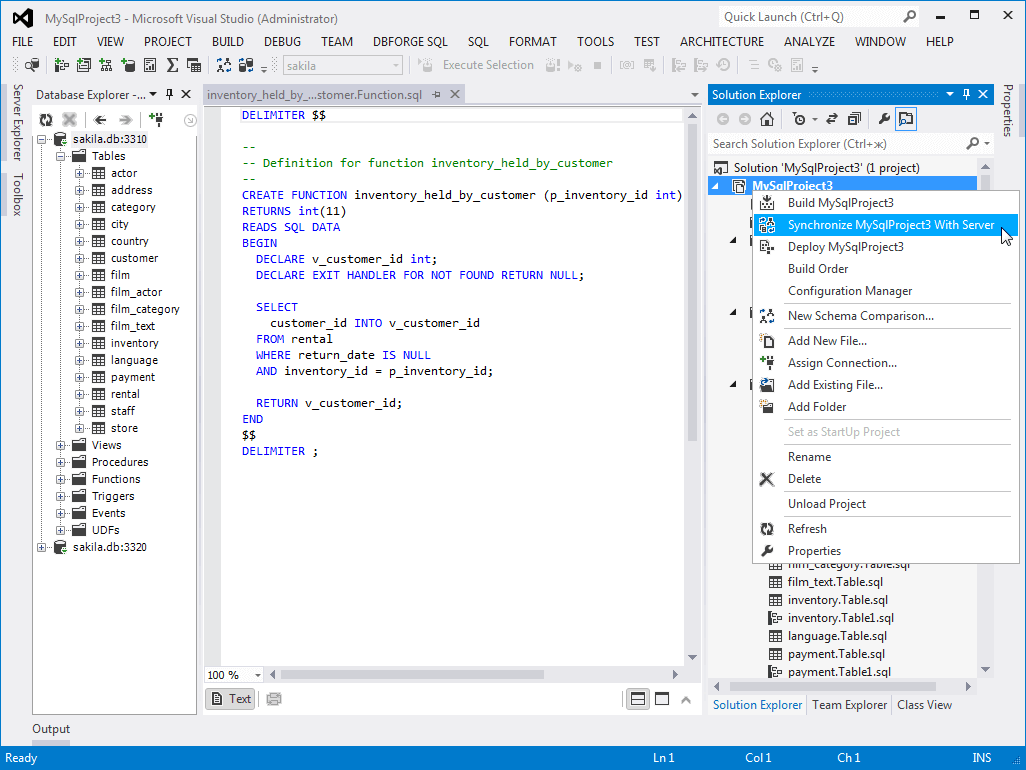Click the Collapse All icon in Solution Explorer

pyautogui.click(x=854, y=119)
